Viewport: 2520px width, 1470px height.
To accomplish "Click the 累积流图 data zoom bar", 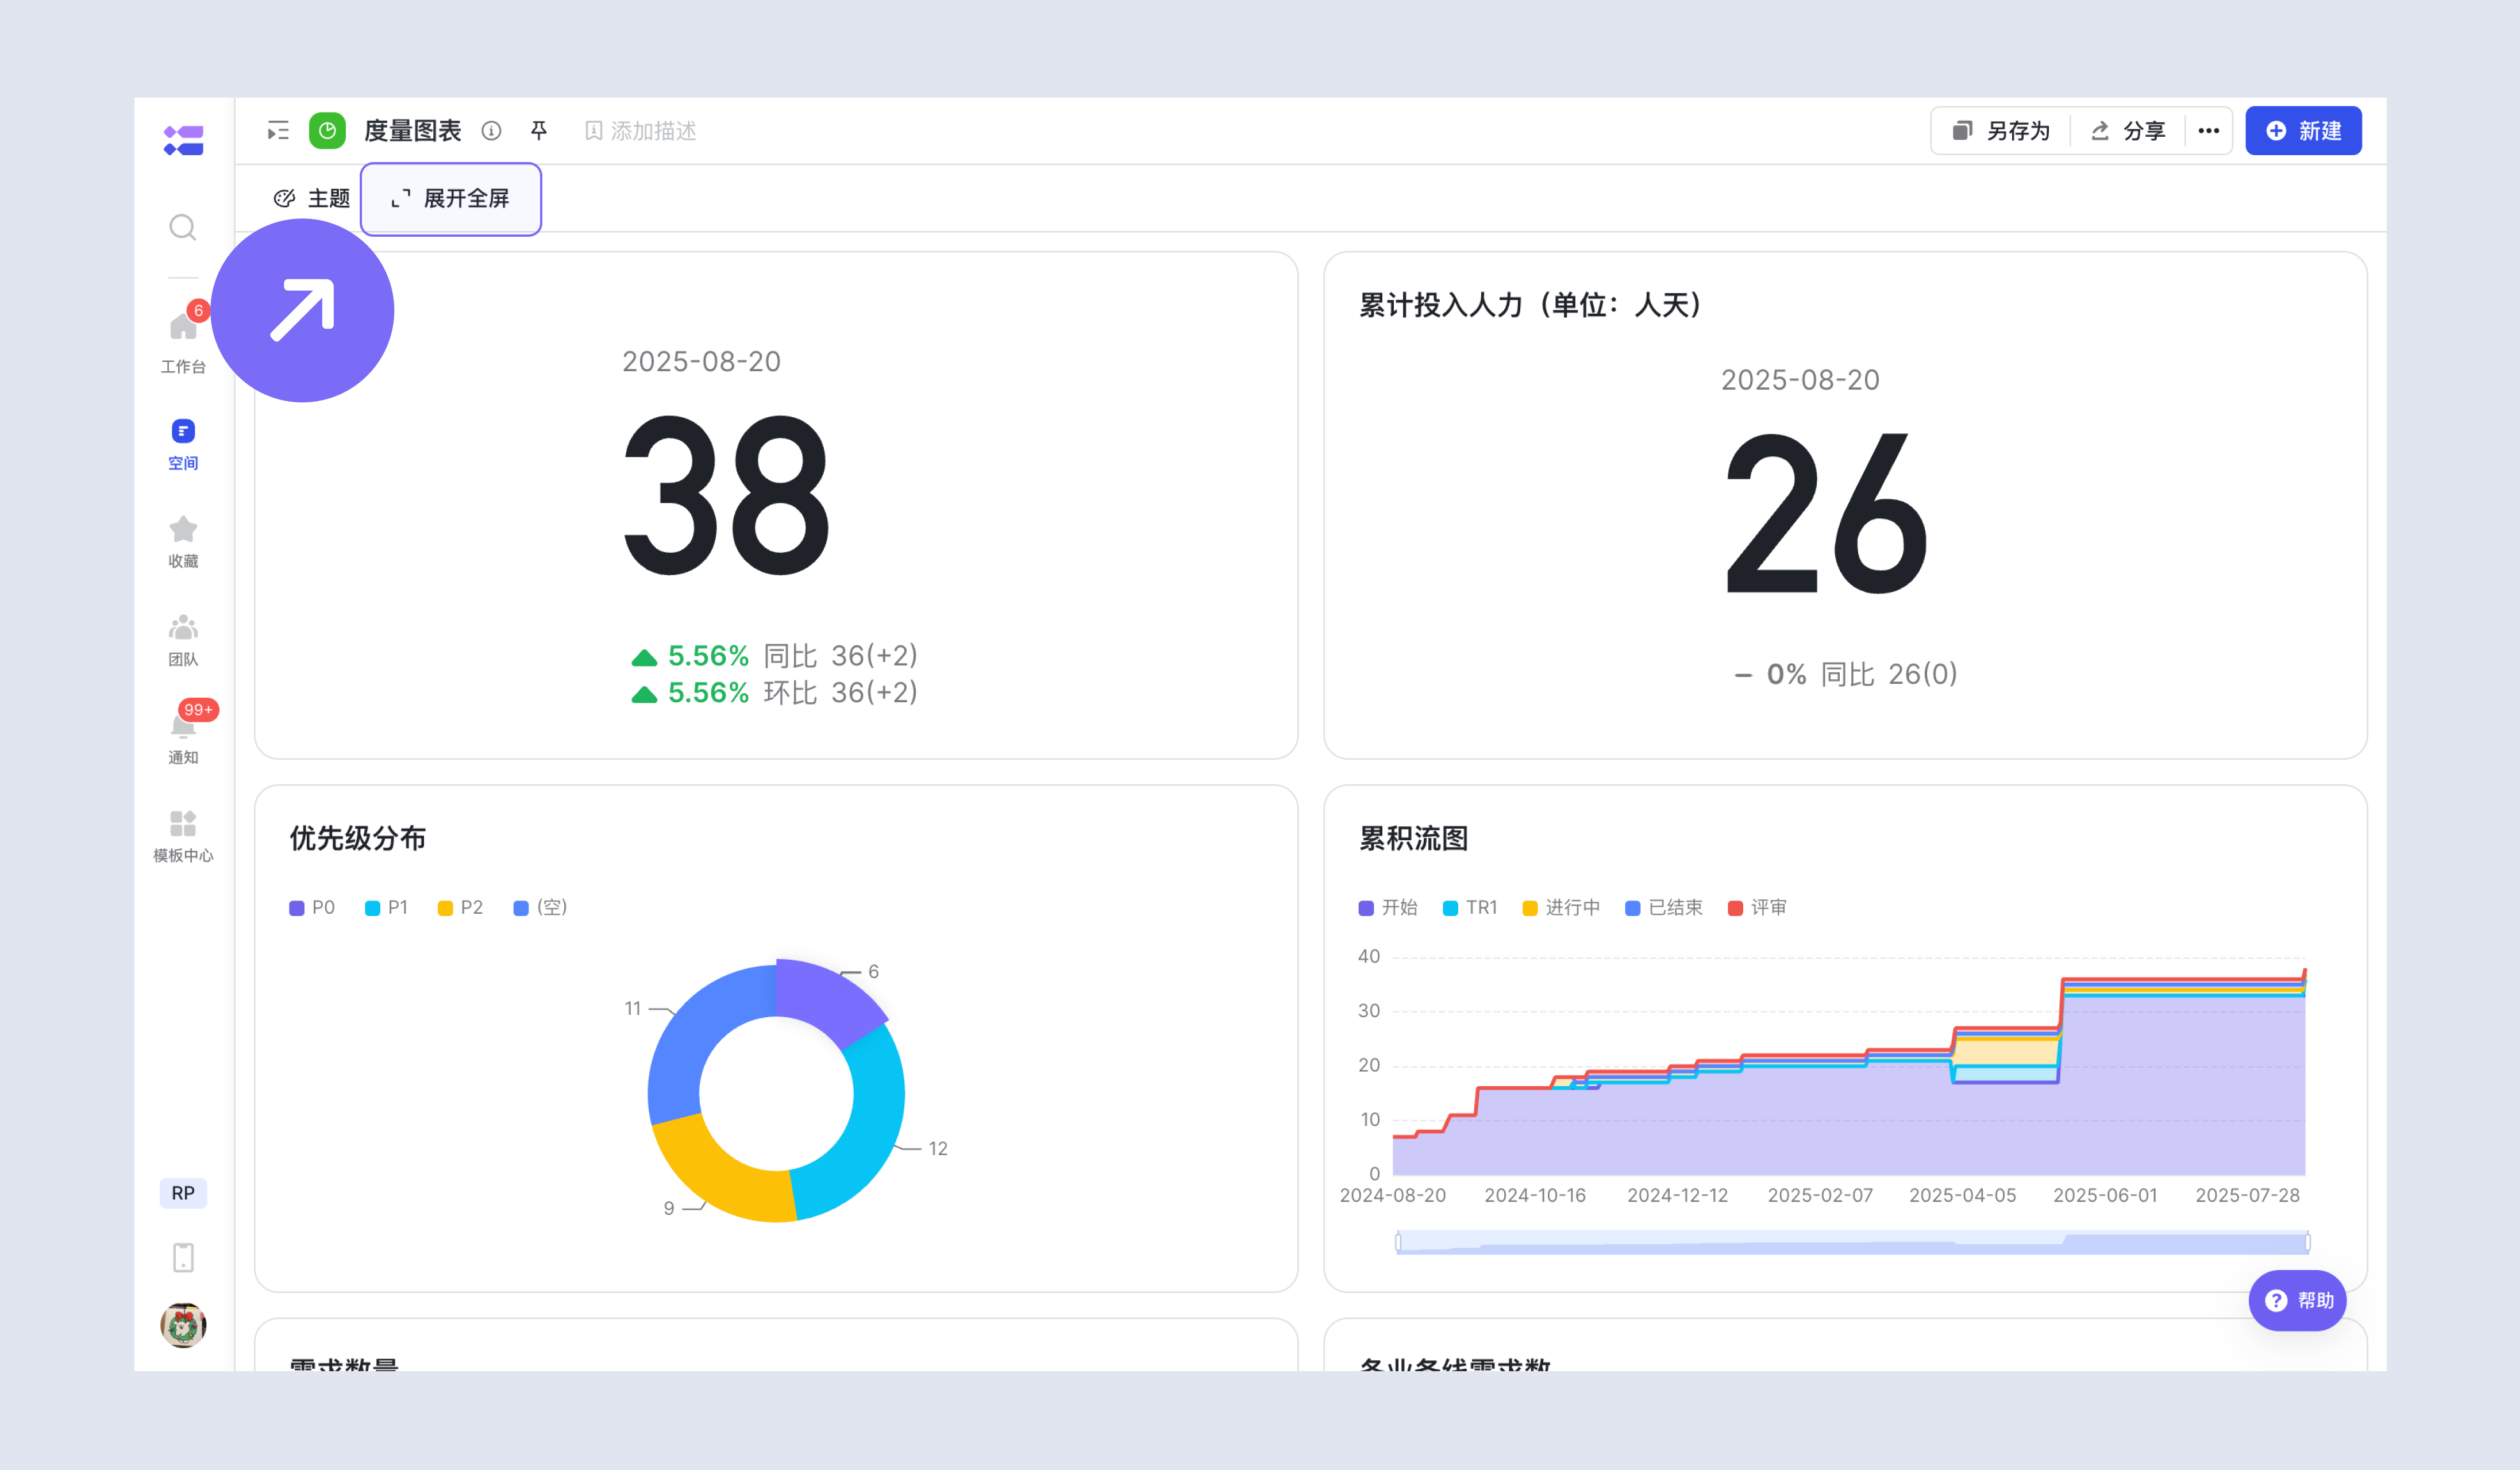I will tap(1853, 1243).
